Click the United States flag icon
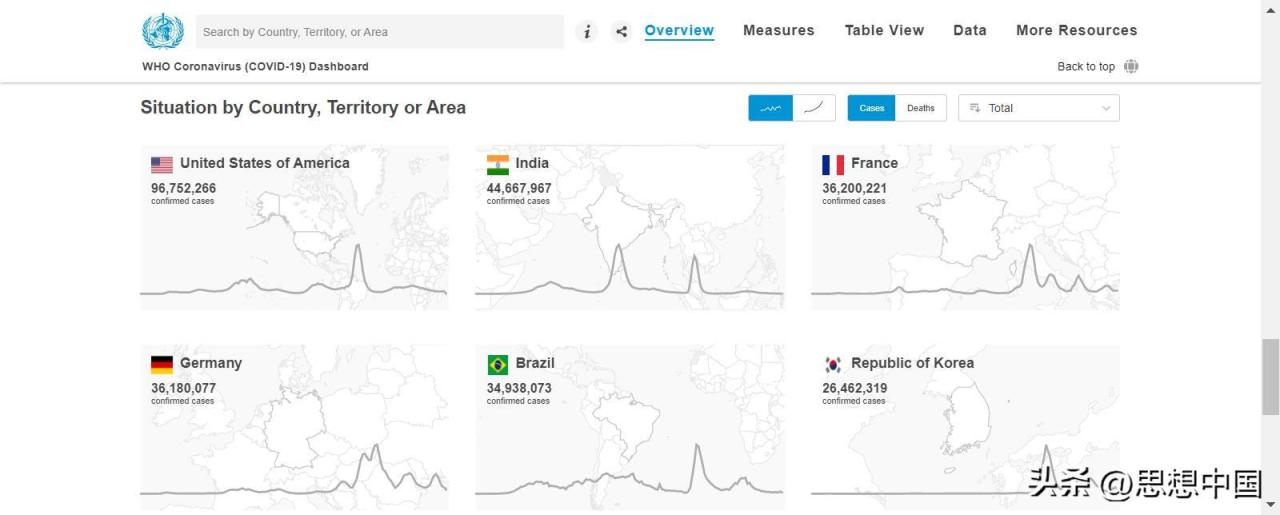The width and height of the screenshot is (1280, 515). click(x=162, y=165)
